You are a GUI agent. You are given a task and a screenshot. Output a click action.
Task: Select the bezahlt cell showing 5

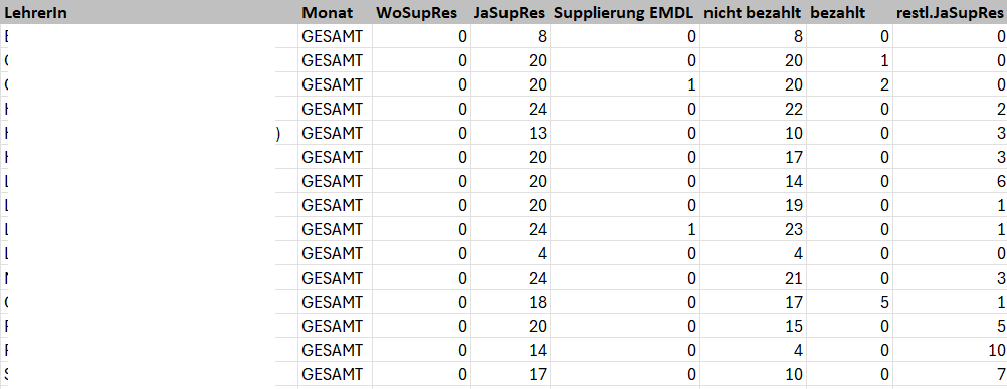tap(849, 302)
